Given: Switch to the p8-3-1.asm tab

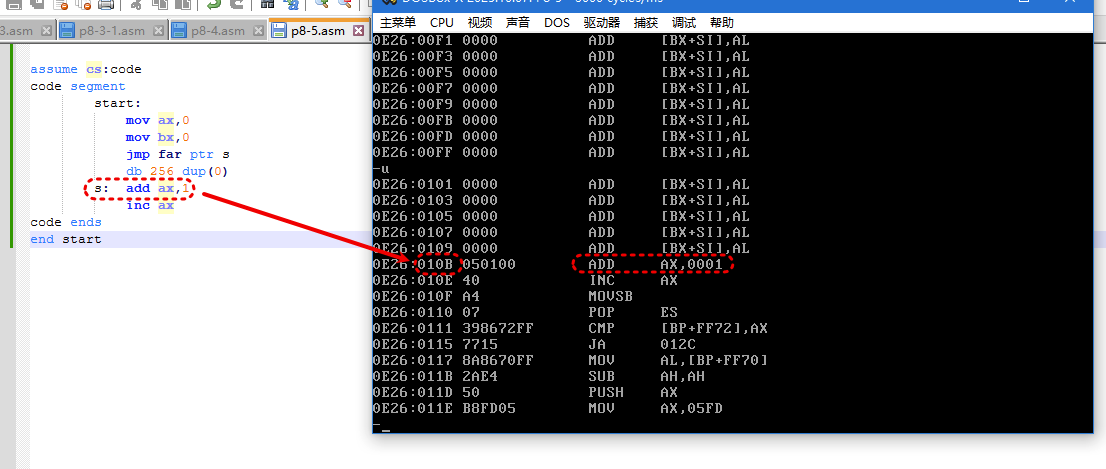Looking at the screenshot, I should pyautogui.click(x=112, y=30).
